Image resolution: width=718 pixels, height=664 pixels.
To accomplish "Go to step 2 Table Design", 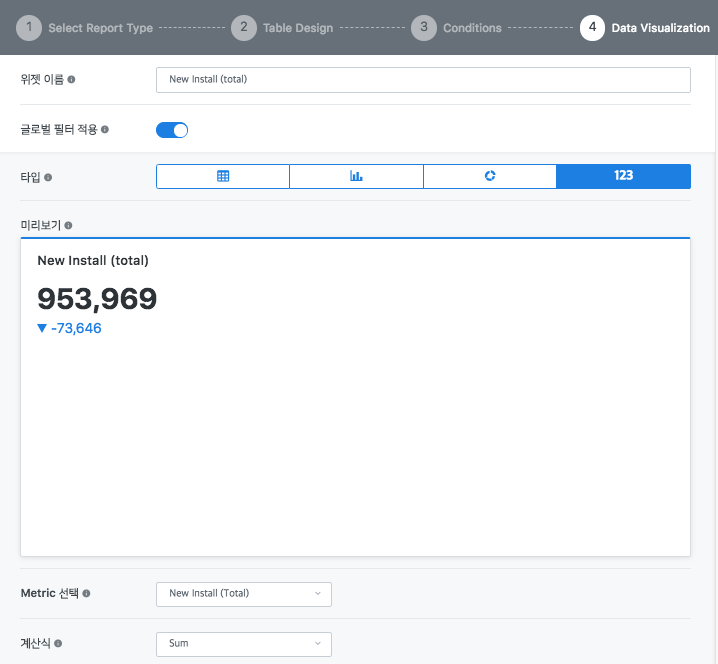I will [284, 27].
